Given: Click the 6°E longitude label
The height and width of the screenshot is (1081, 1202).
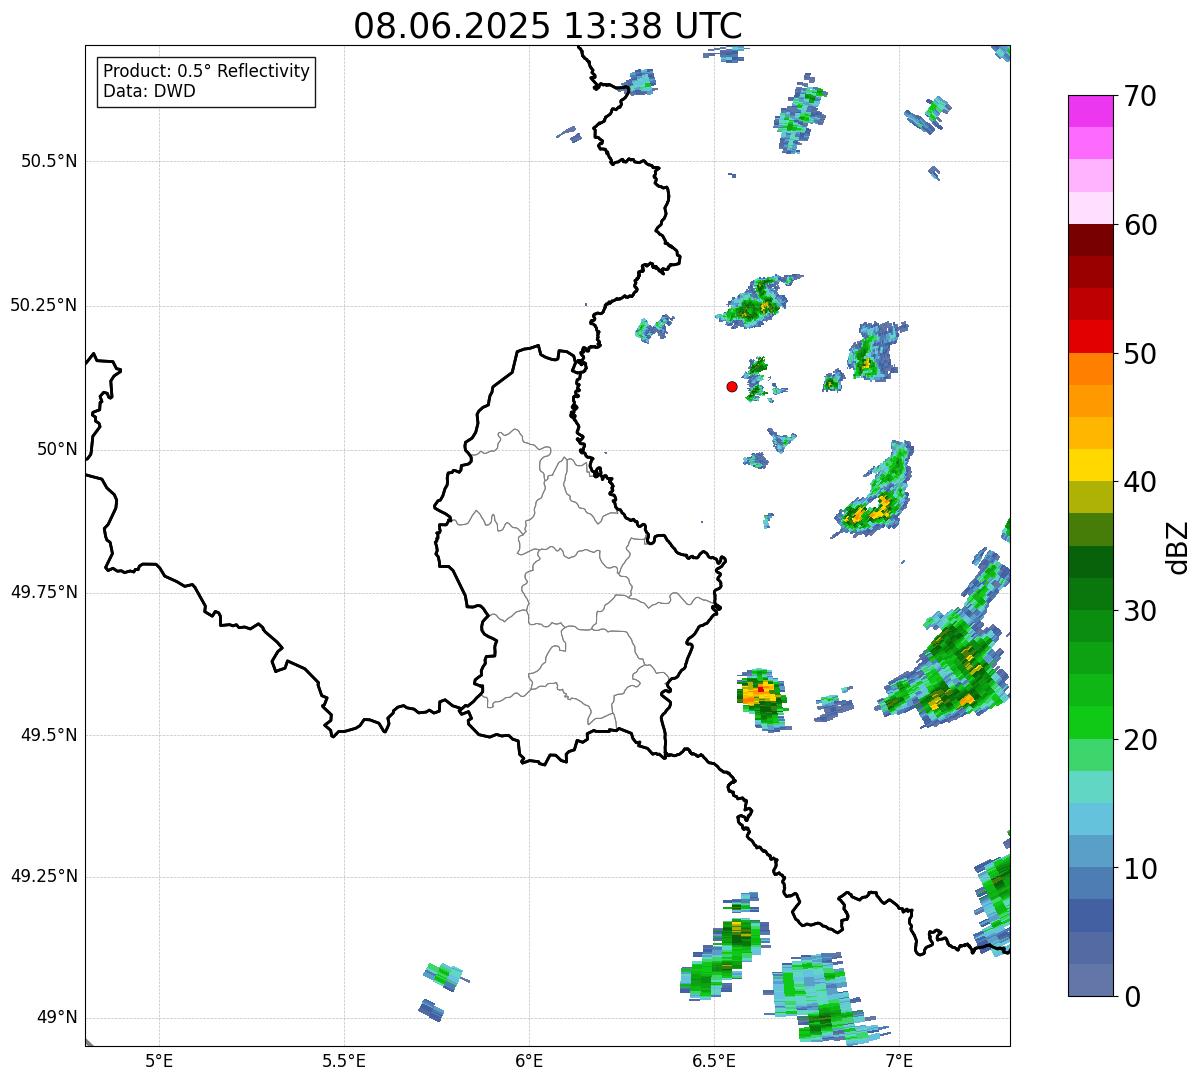Looking at the screenshot, I should click(x=529, y=1060).
